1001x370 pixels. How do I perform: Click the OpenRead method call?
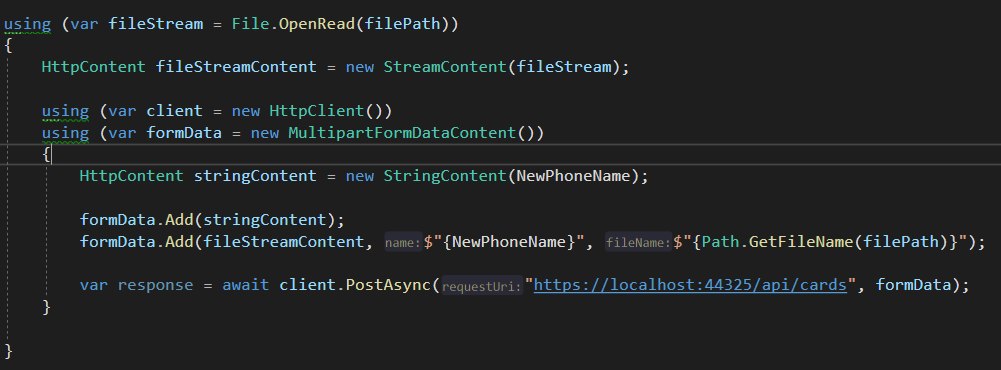point(317,25)
